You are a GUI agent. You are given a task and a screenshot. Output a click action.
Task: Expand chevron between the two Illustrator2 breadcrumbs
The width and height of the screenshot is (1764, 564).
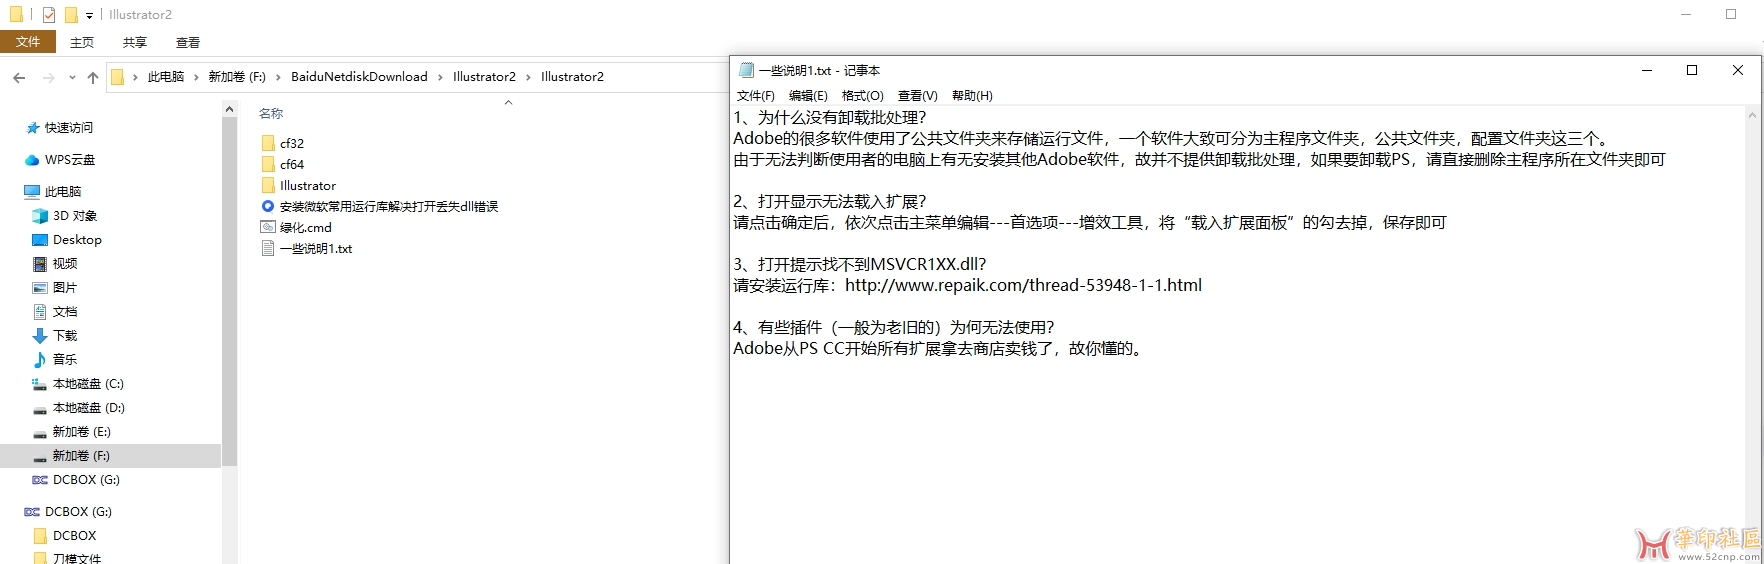click(529, 77)
